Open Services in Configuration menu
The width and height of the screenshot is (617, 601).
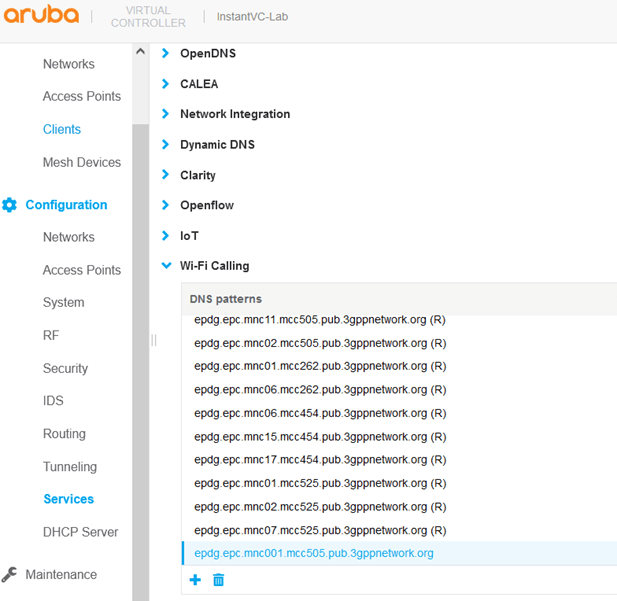[x=68, y=499]
